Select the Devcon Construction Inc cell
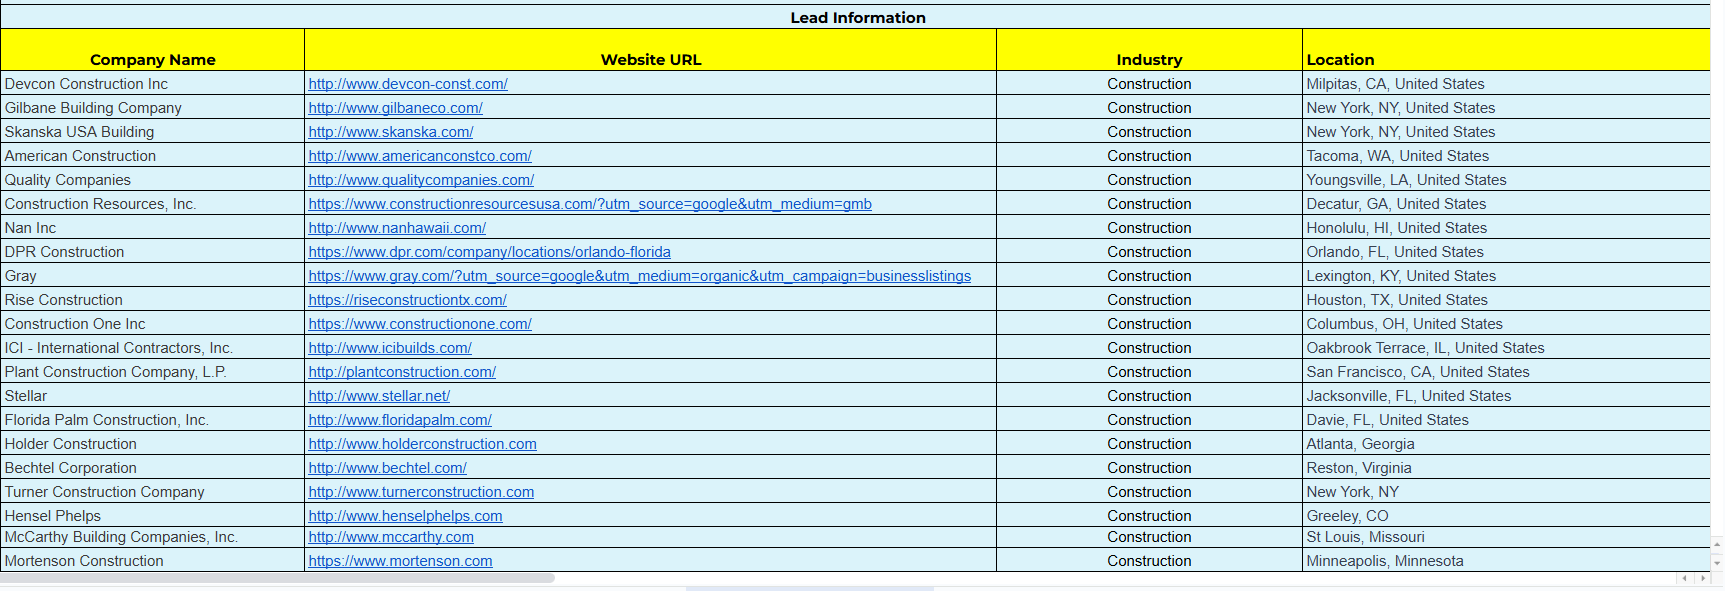Viewport: 1725px width, 591px height. click(152, 84)
